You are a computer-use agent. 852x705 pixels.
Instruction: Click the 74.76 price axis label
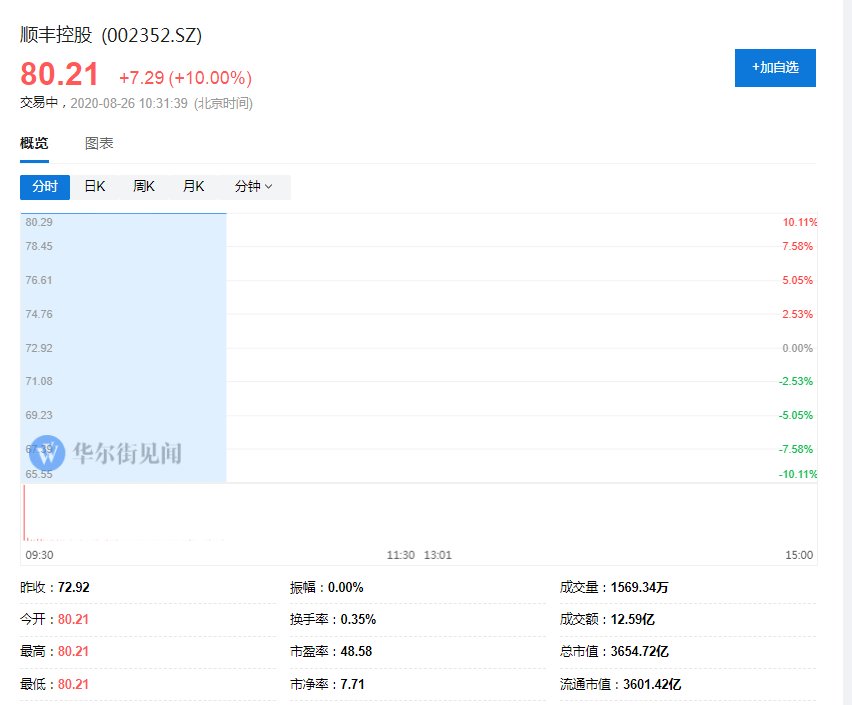click(39, 314)
